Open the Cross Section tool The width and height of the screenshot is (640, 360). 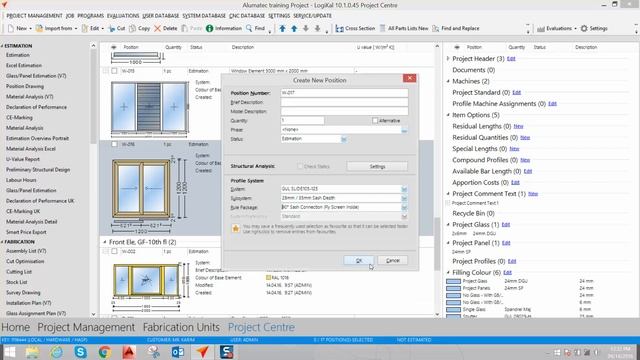355,28
